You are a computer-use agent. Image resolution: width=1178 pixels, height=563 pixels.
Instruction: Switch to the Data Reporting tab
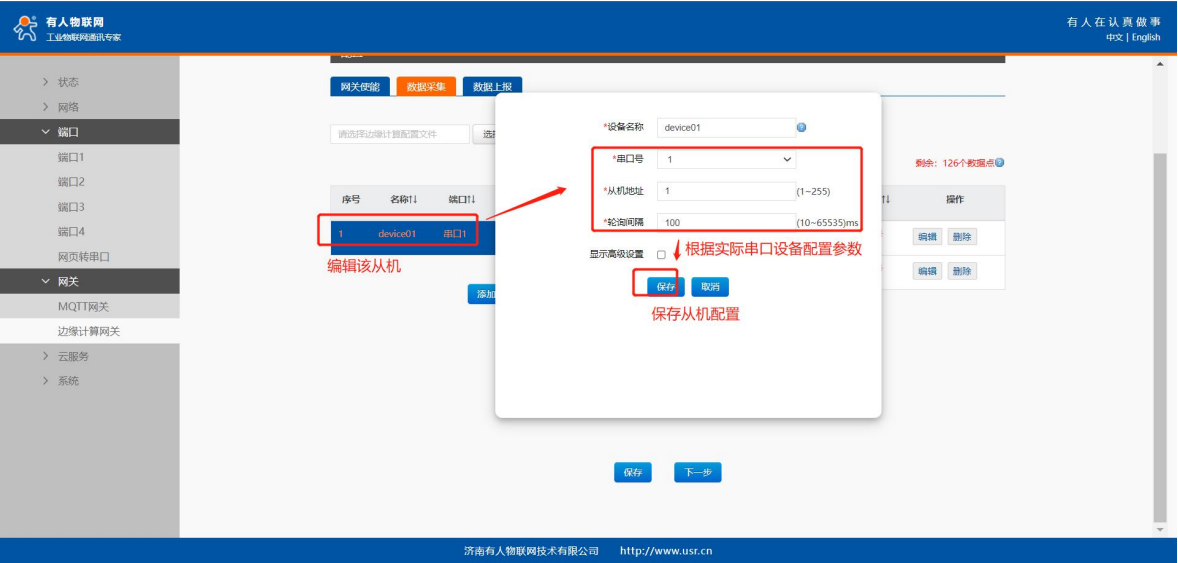[x=492, y=87]
